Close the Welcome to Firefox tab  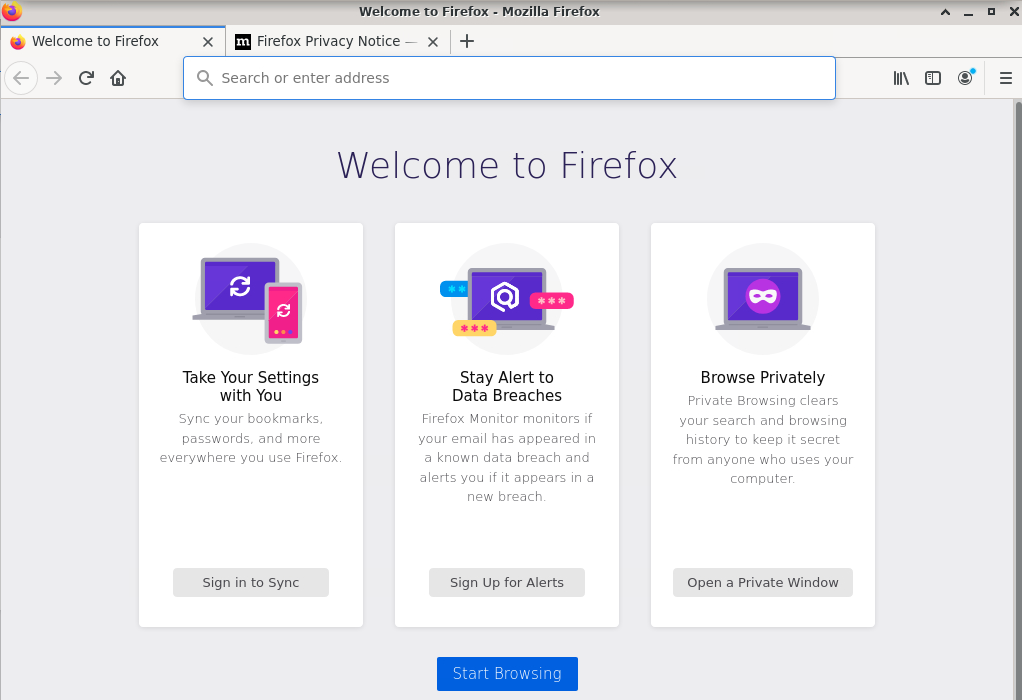click(208, 42)
